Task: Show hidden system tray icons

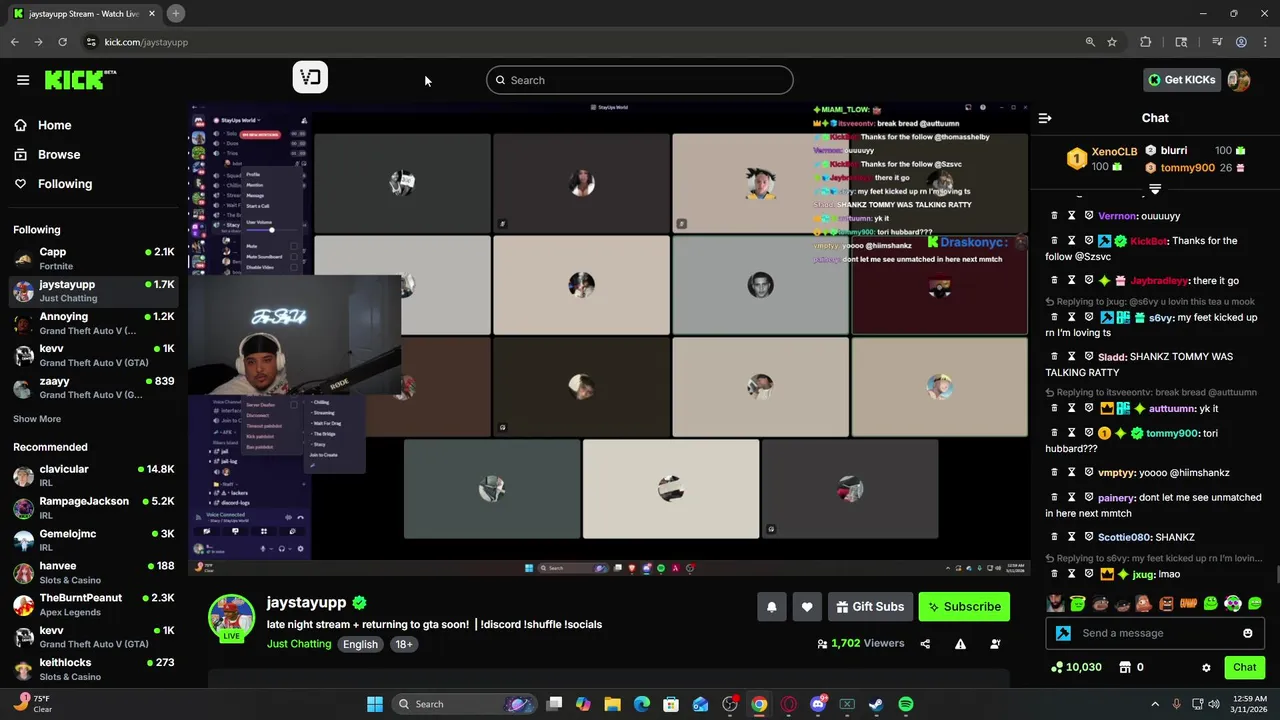Action: point(1155,704)
